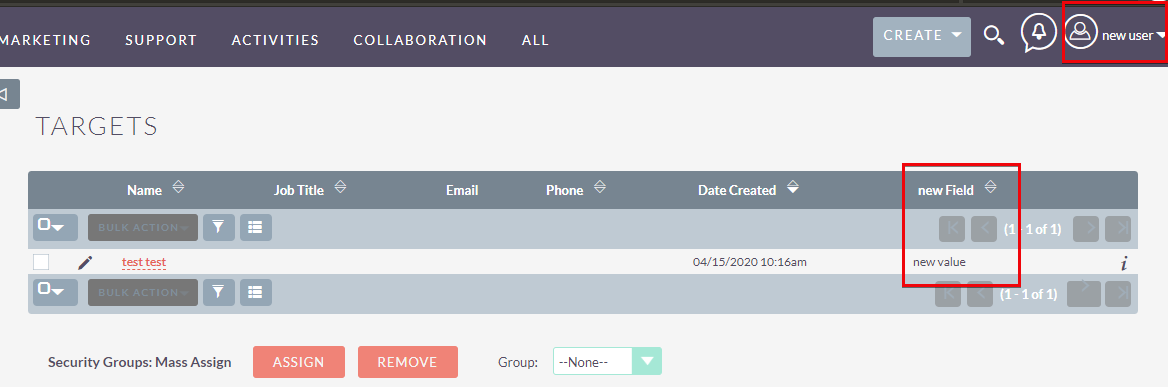
Task: Click Security Groups: Mass Assign label
Action: 139,362
